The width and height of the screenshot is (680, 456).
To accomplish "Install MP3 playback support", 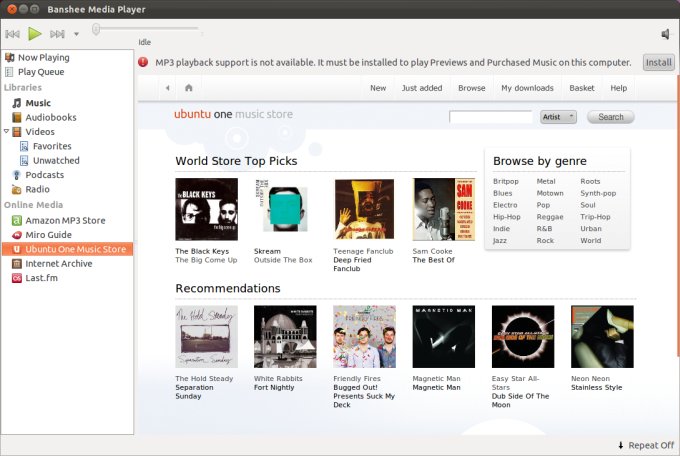I will click(658, 62).
